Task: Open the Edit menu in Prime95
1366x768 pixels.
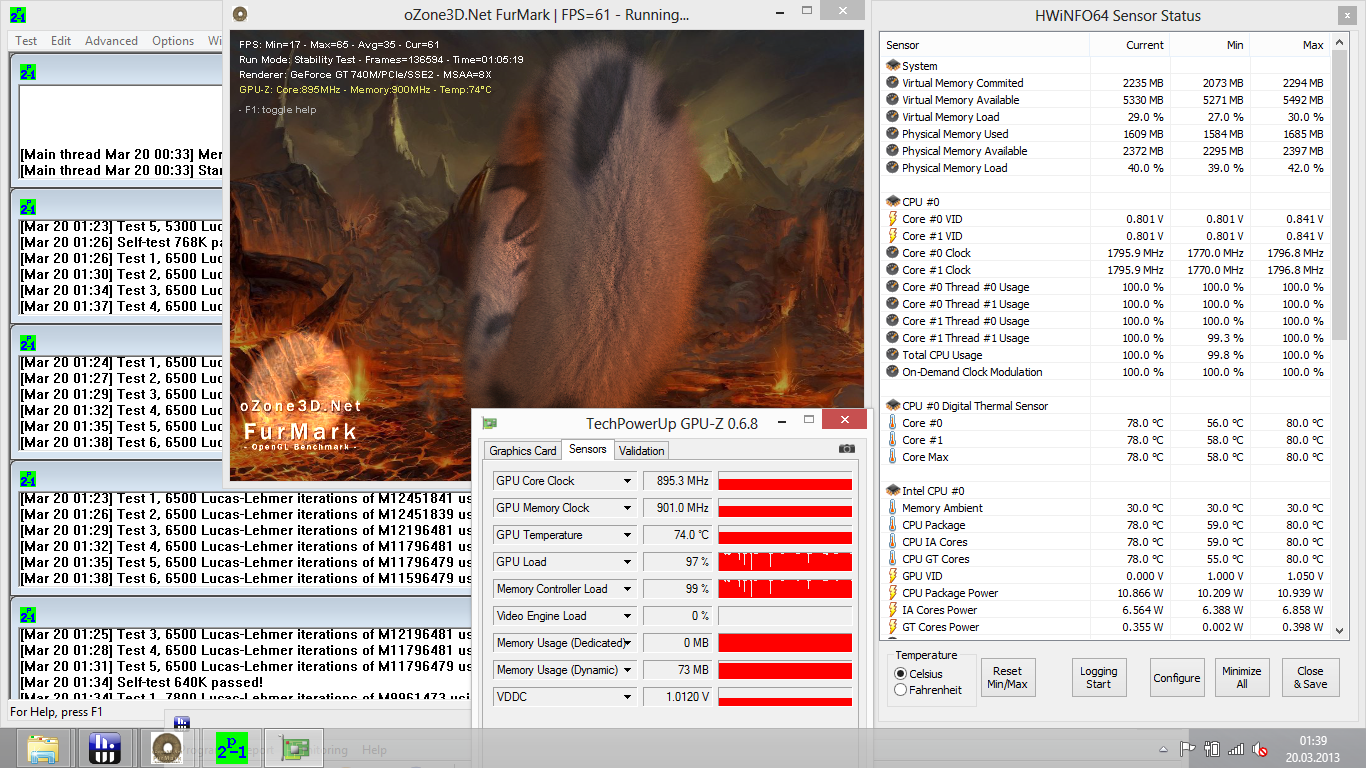Action: [61, 41]
